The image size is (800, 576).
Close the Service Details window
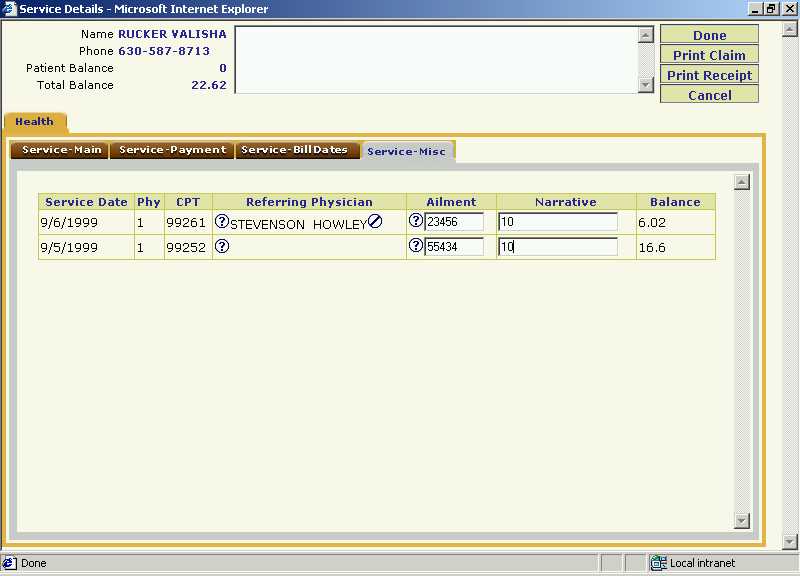789,9
